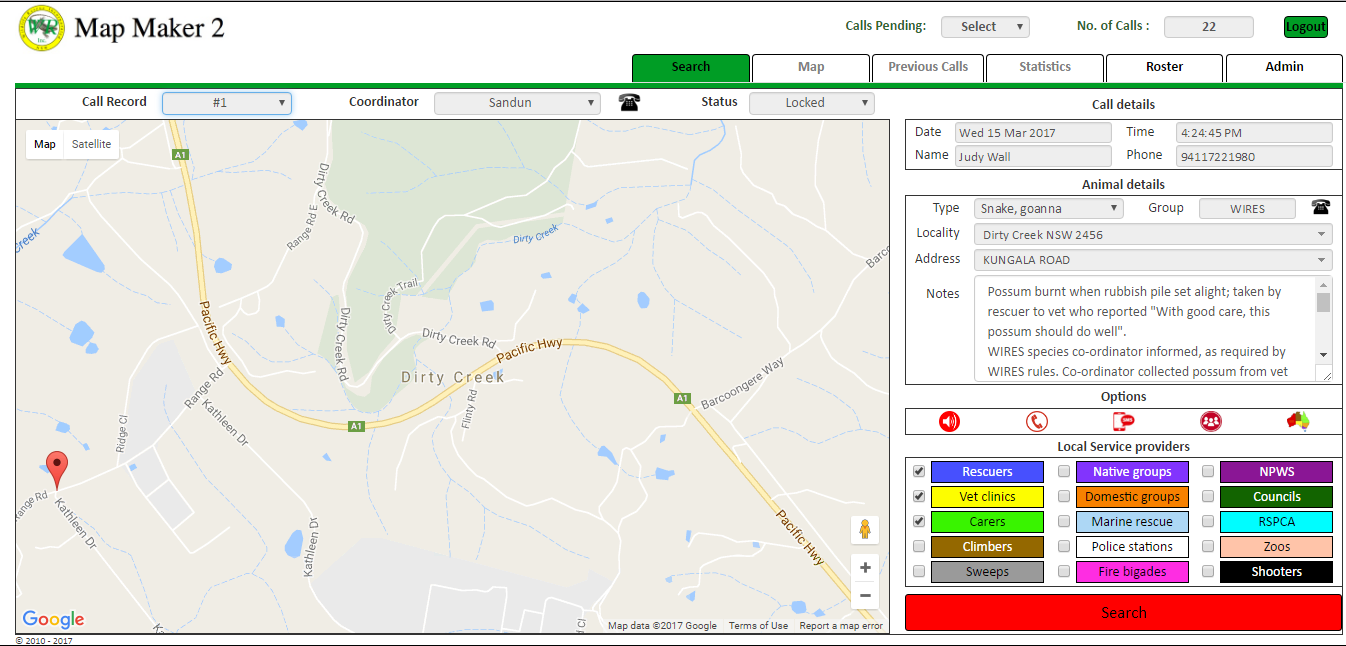Click the Google logo on the map
The image size is (1346, 646).
pos(53,620)
